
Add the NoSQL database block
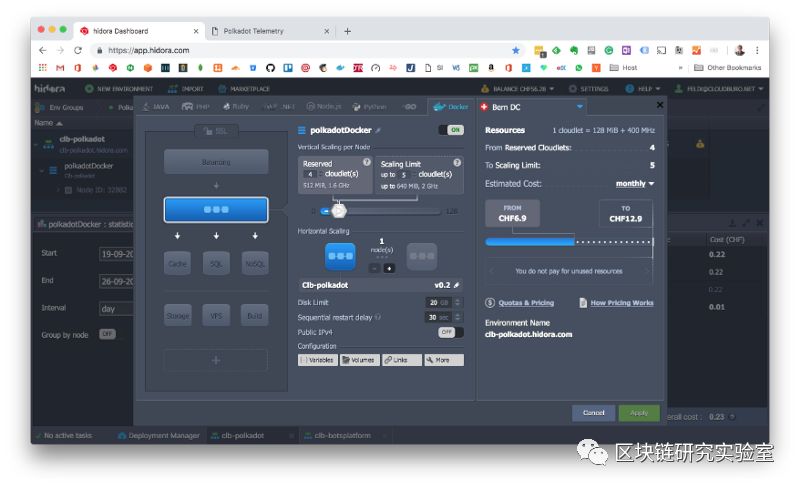[255, 263]
